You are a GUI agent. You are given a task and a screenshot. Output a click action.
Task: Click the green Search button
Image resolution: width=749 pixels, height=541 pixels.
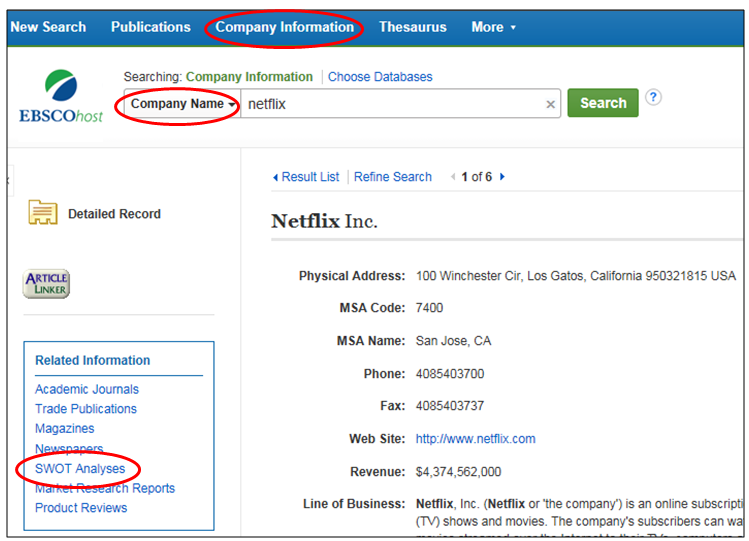[x=603, y=103]
